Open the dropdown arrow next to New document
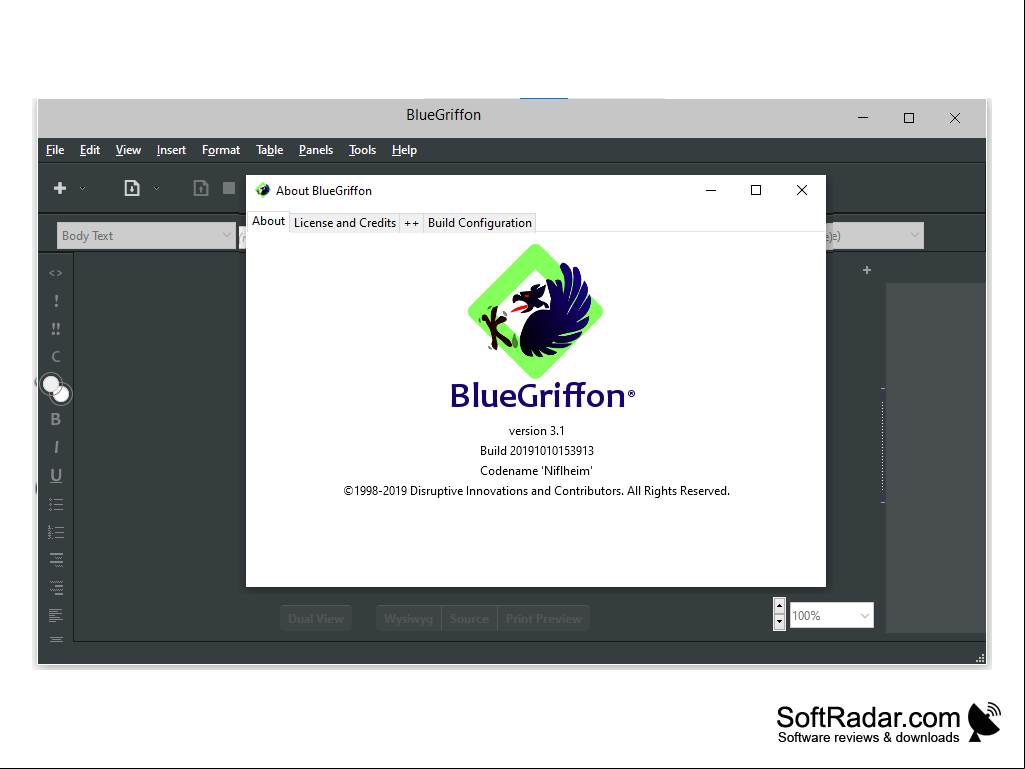This screenshot has width=1025, height=769. coord(82,188)
